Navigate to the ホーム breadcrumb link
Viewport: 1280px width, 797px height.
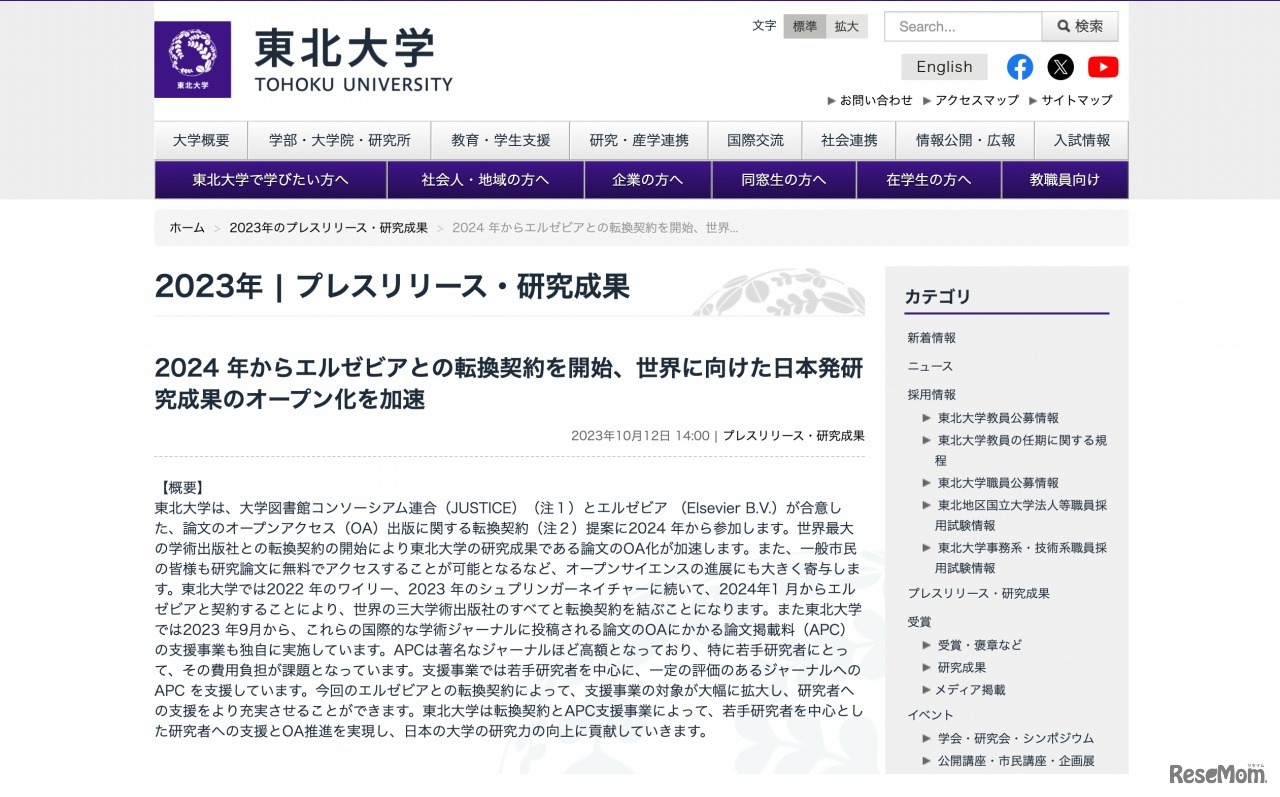(186, 227)
